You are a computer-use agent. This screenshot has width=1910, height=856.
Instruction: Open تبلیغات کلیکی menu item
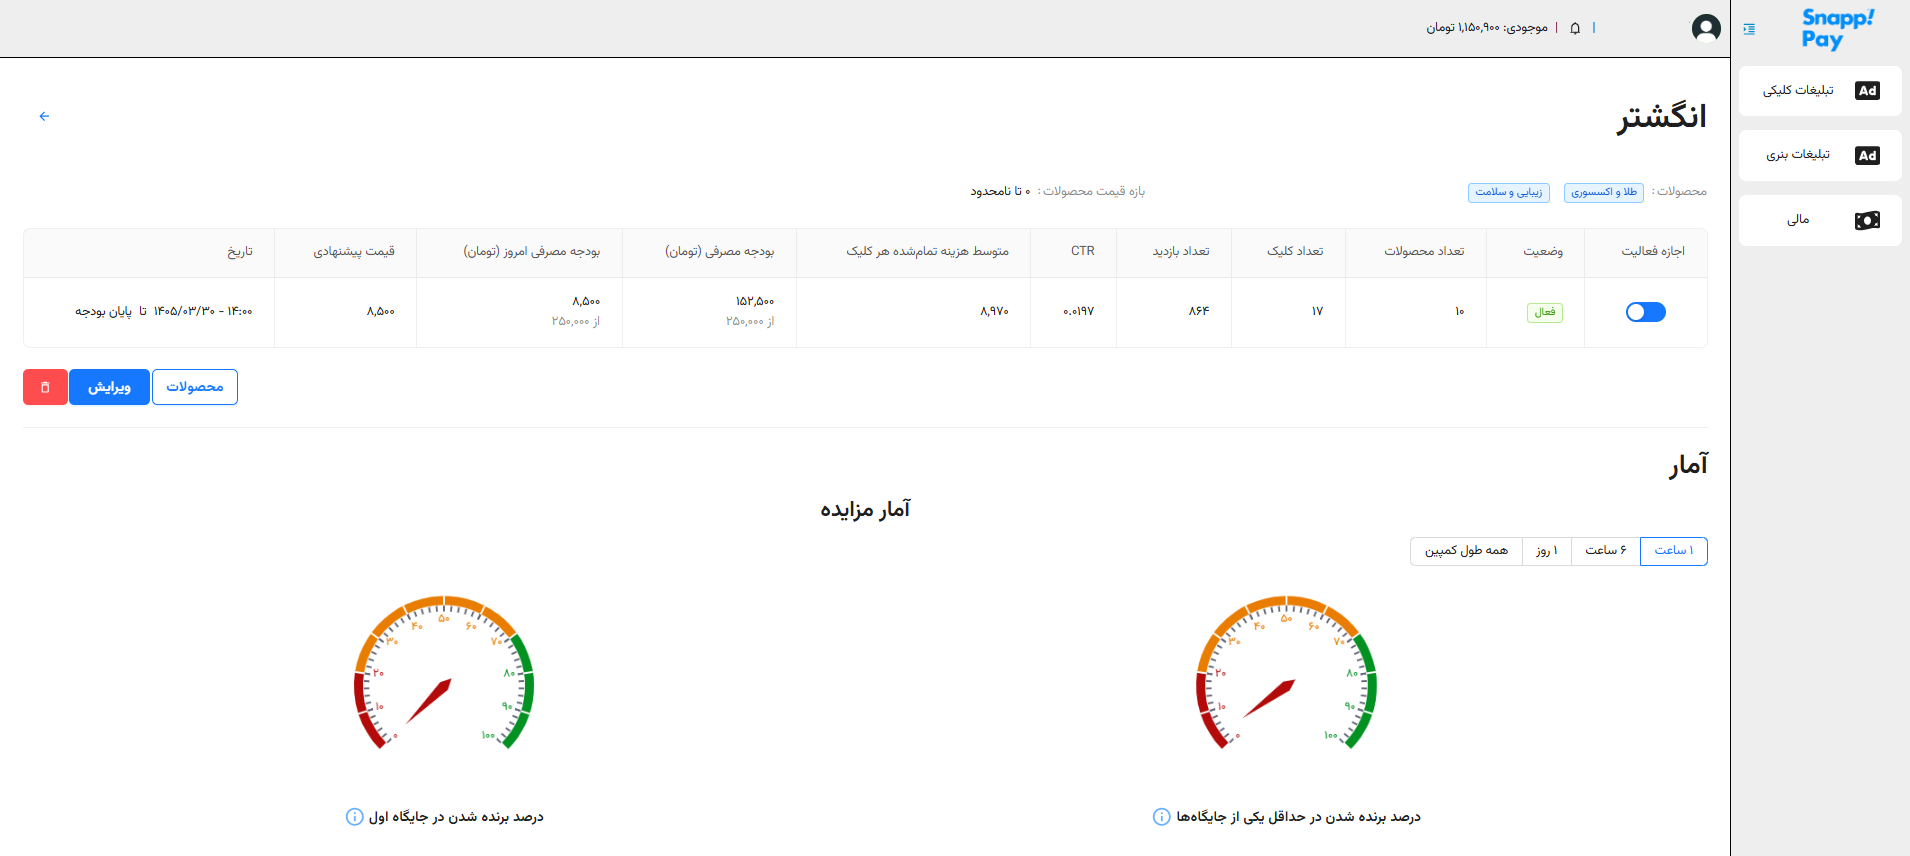point(1820,91)
